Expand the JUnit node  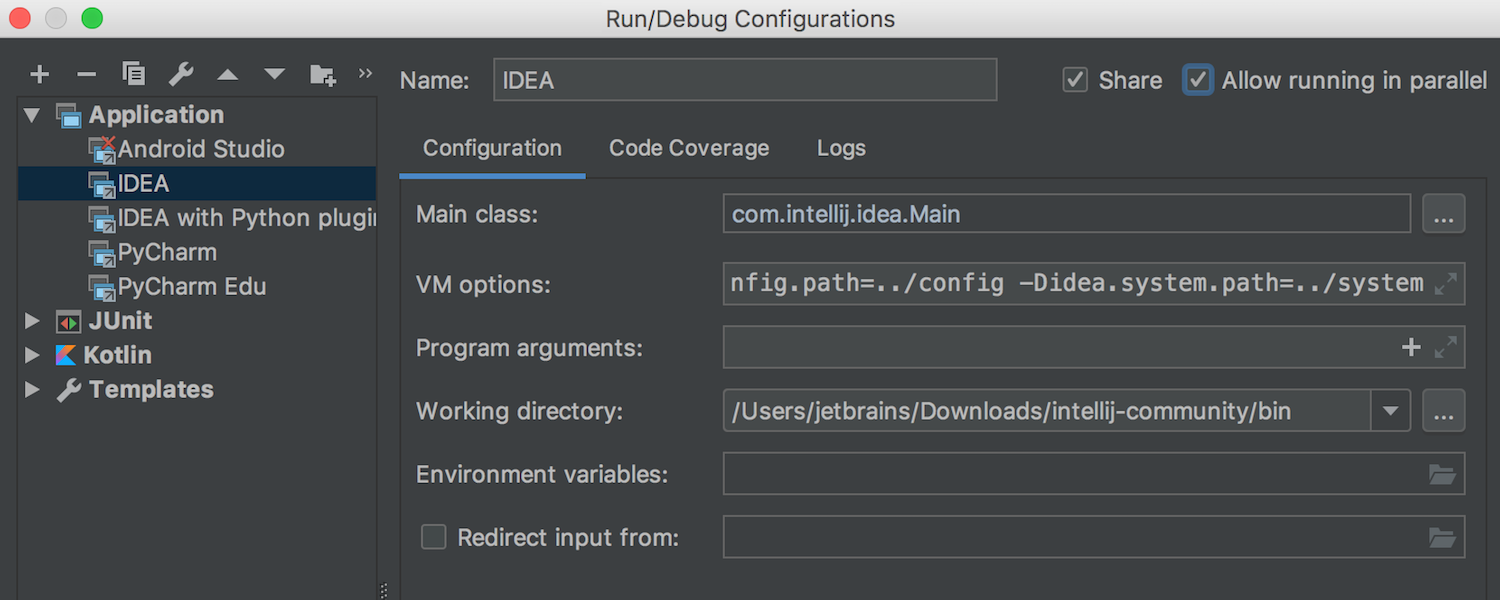32,321
